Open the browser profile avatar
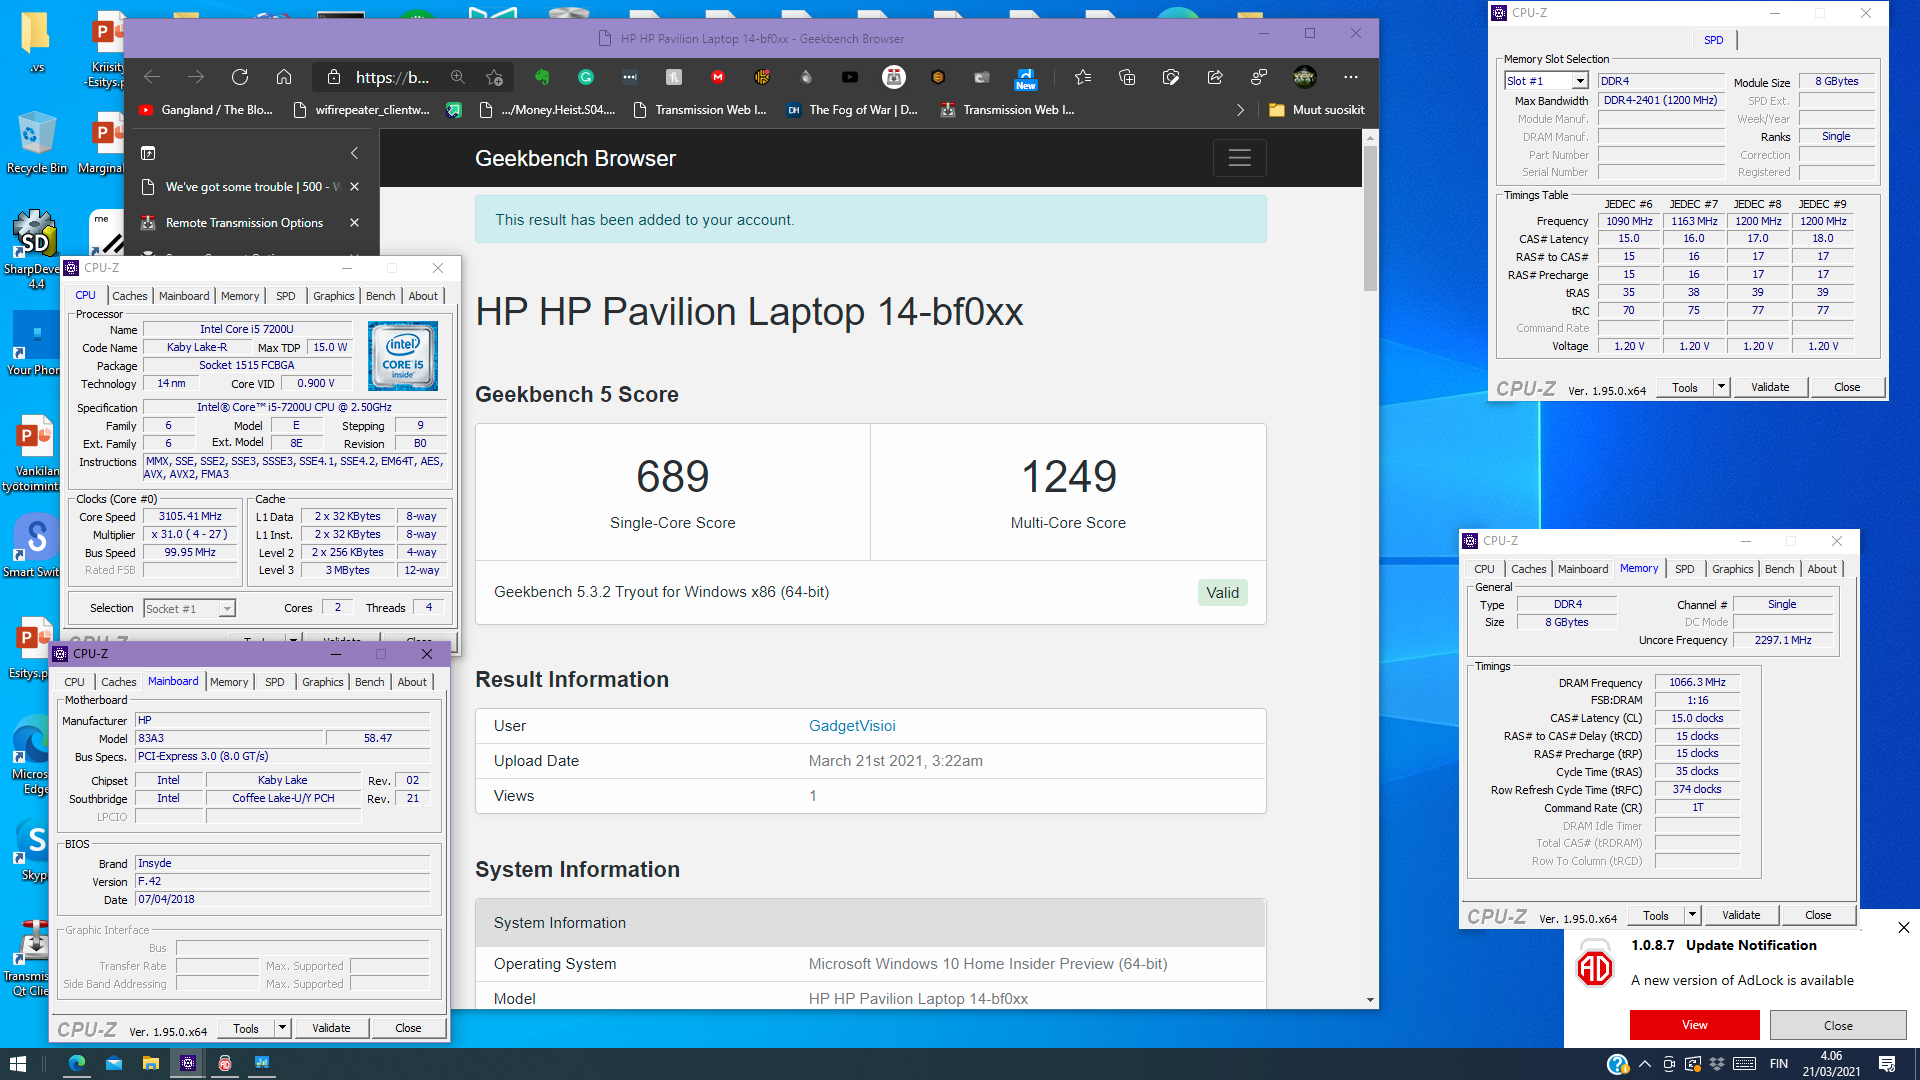The width and height of the screenshot is (1920, 1080). (1304, 77)
